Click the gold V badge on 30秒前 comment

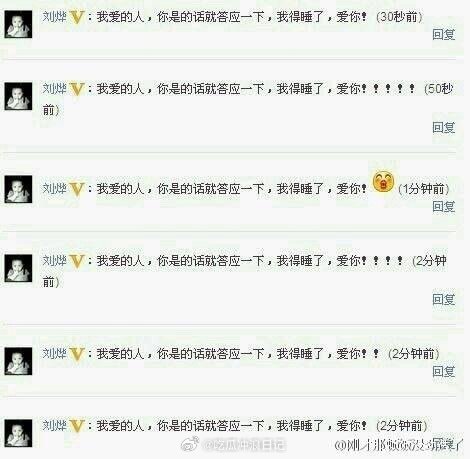point(77,17)
